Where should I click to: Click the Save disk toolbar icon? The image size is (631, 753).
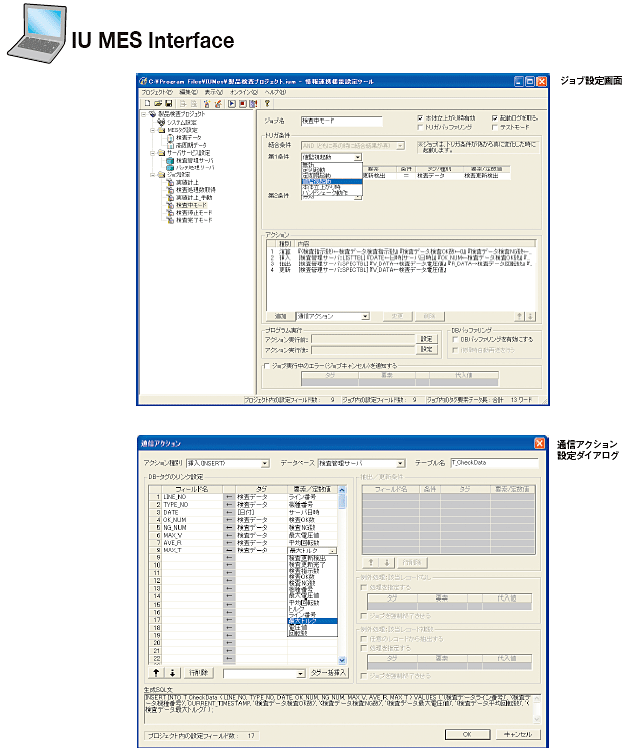[x=169, y=103]
